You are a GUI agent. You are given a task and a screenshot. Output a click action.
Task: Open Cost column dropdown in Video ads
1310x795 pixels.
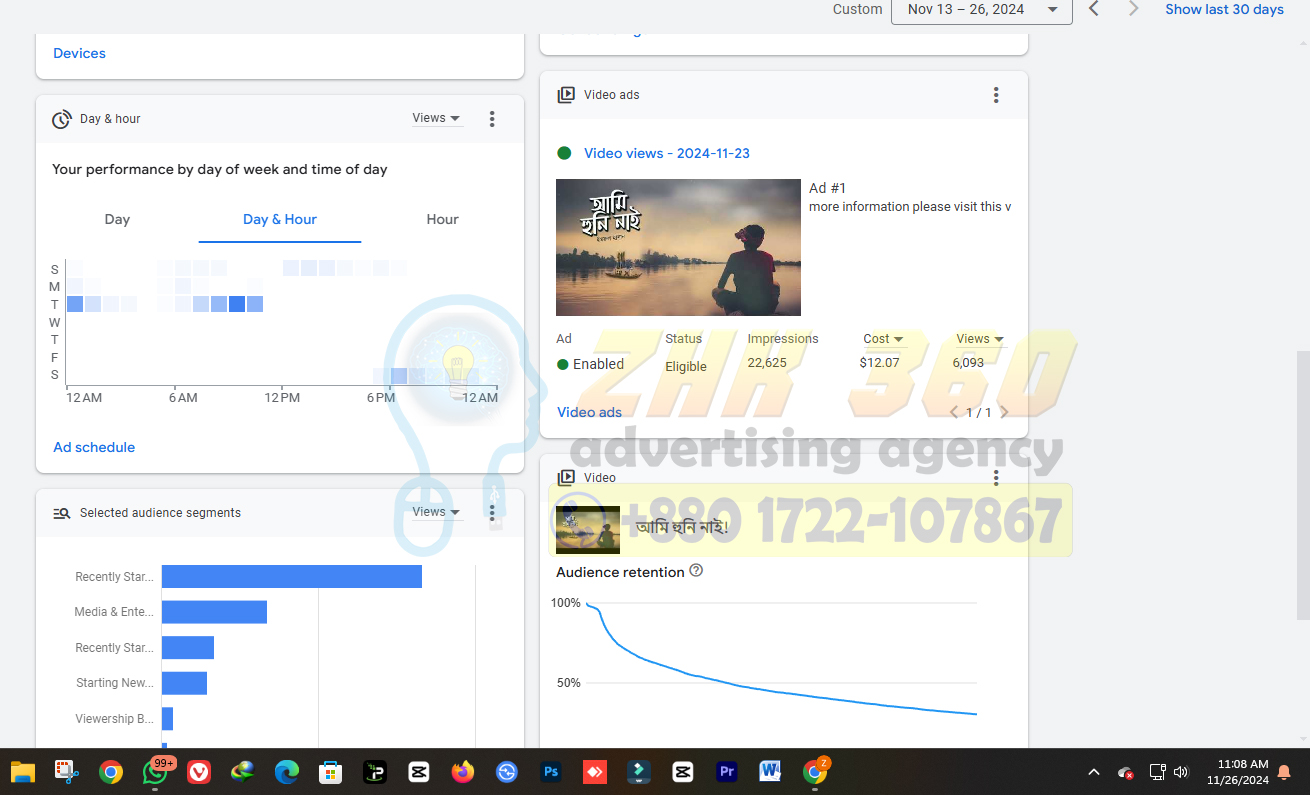(x=883, y=339)
